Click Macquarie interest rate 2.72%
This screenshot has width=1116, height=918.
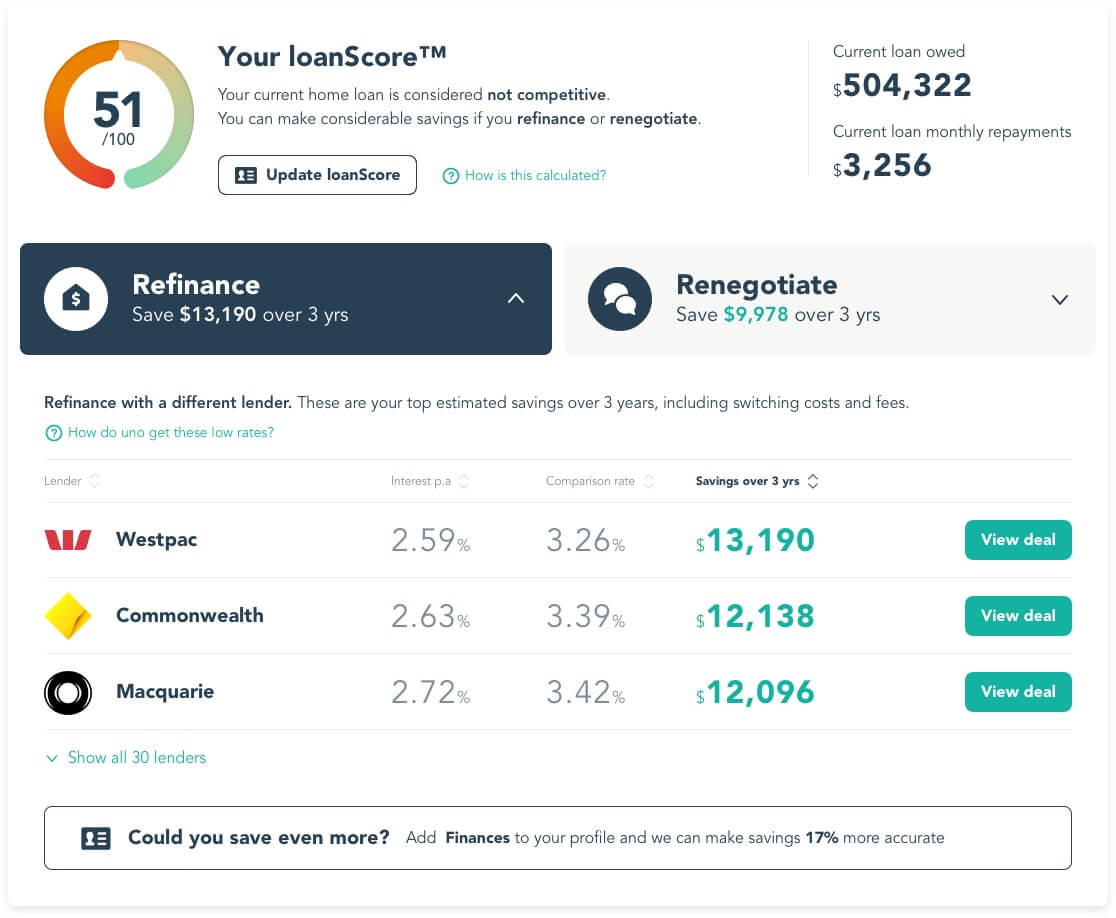pos(431,692)
